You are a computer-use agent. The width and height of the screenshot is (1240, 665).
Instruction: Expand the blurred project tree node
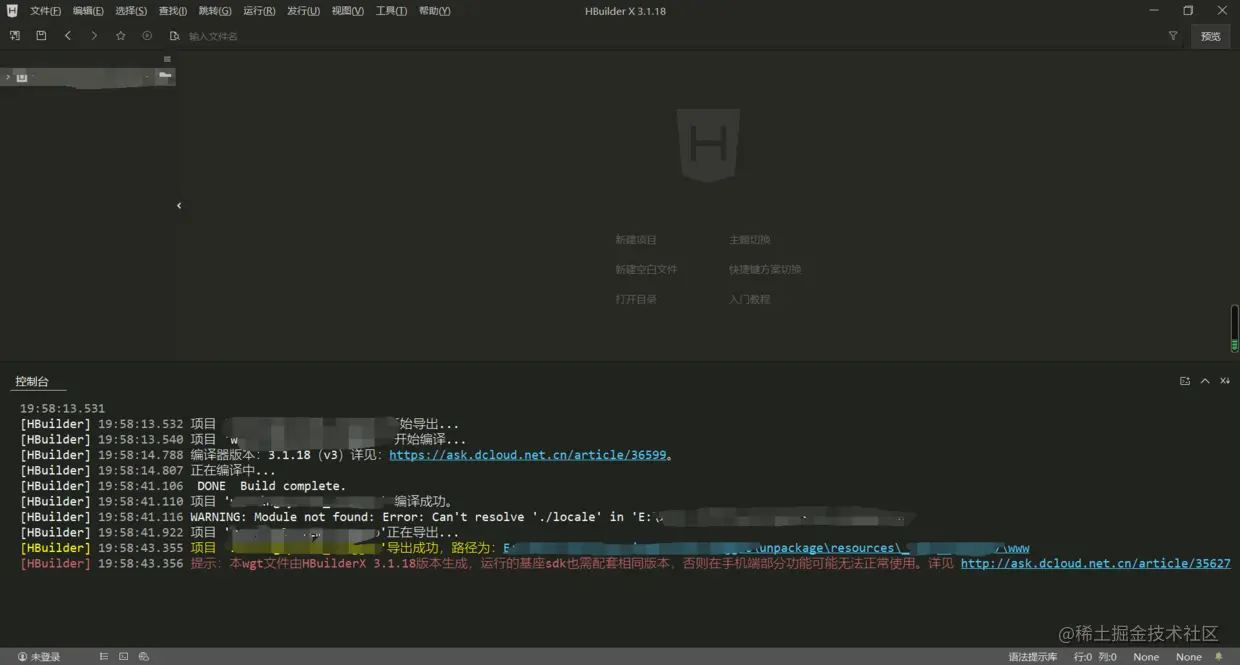coord(8,77)
